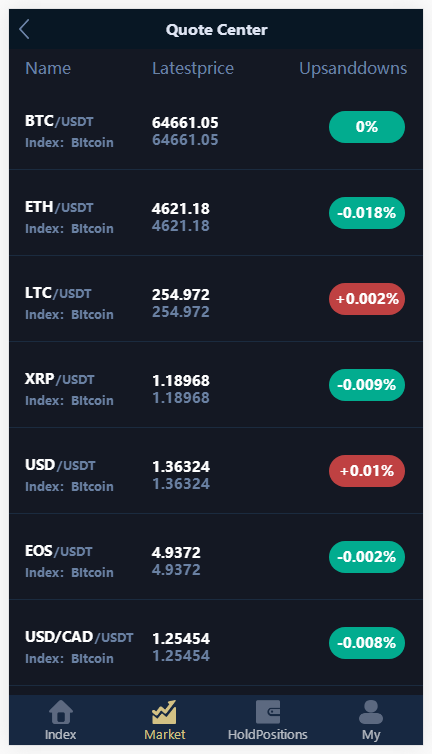Image resolution: width=432 pixels, height=754 pixels.
Task: Open the BTC/USDT pair row
Action: tap(216, 127)
